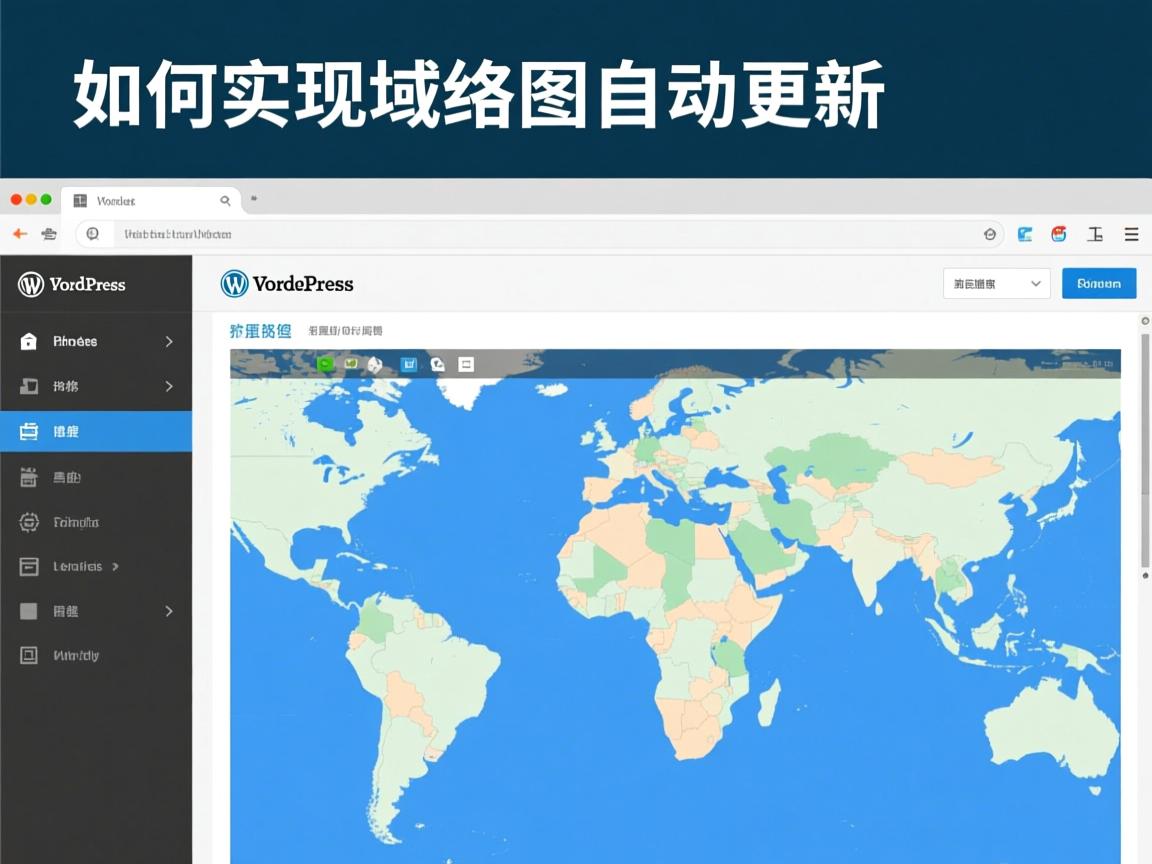Open the dropdown selector near the top-right header

tap(994, 283)
